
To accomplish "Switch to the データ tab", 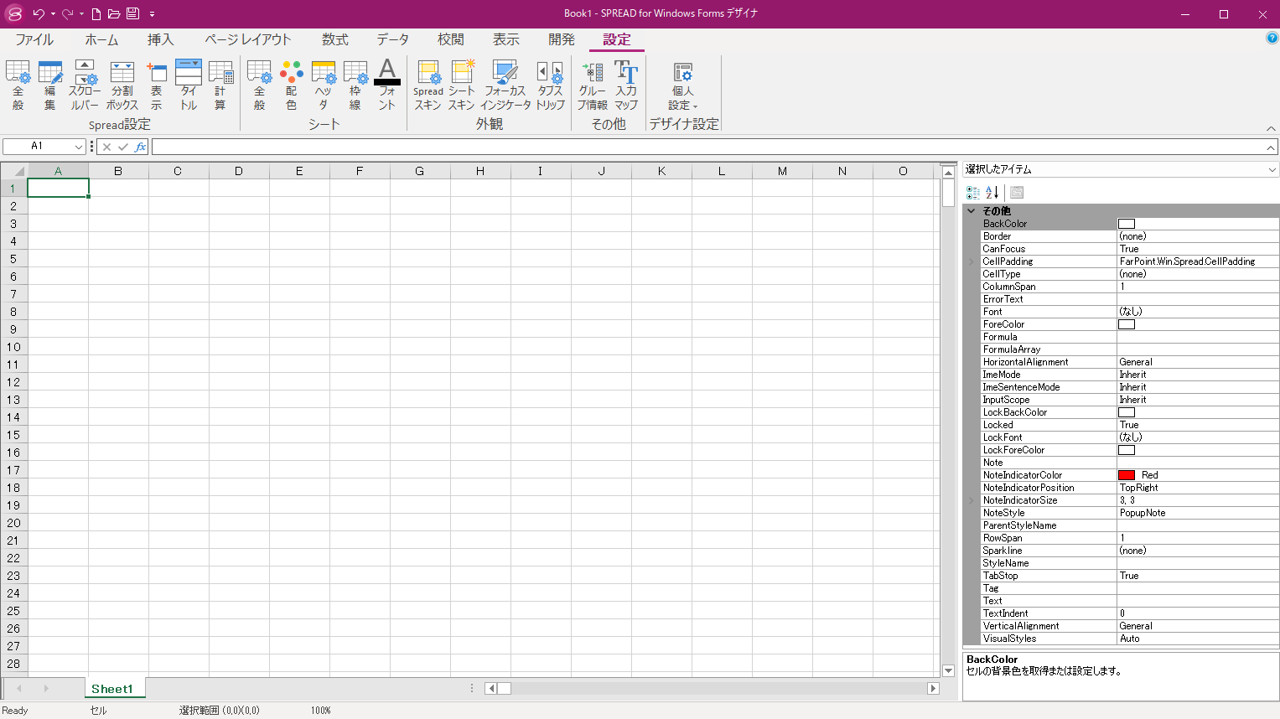I will point(393,40).
